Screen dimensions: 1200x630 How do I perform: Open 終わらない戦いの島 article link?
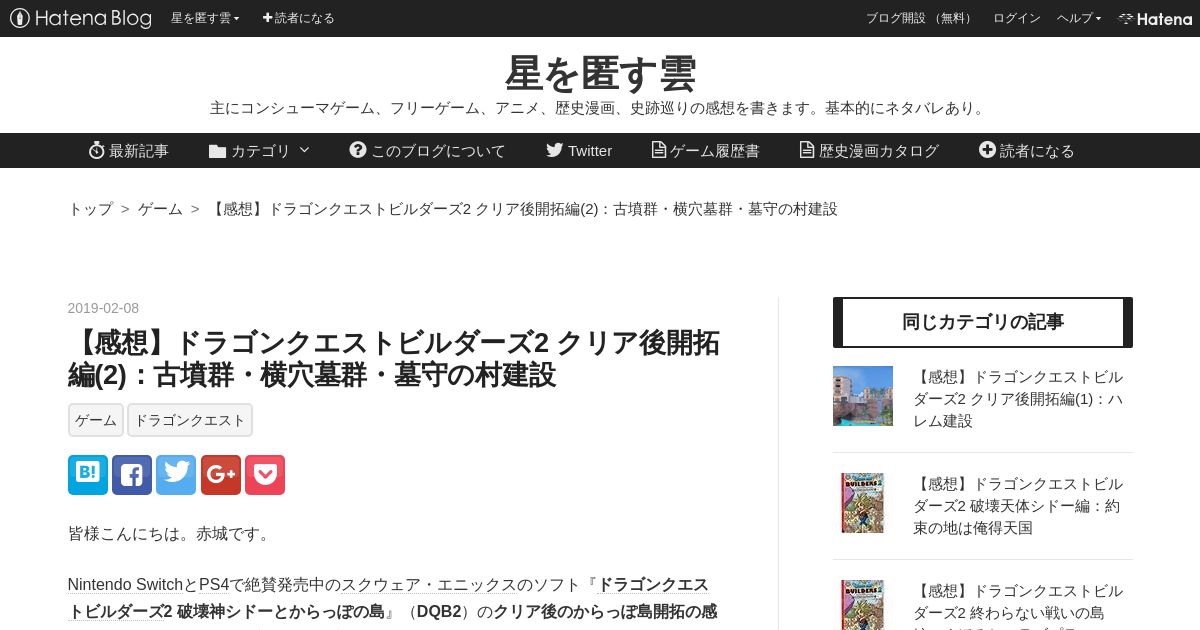tap(1018, 605)
